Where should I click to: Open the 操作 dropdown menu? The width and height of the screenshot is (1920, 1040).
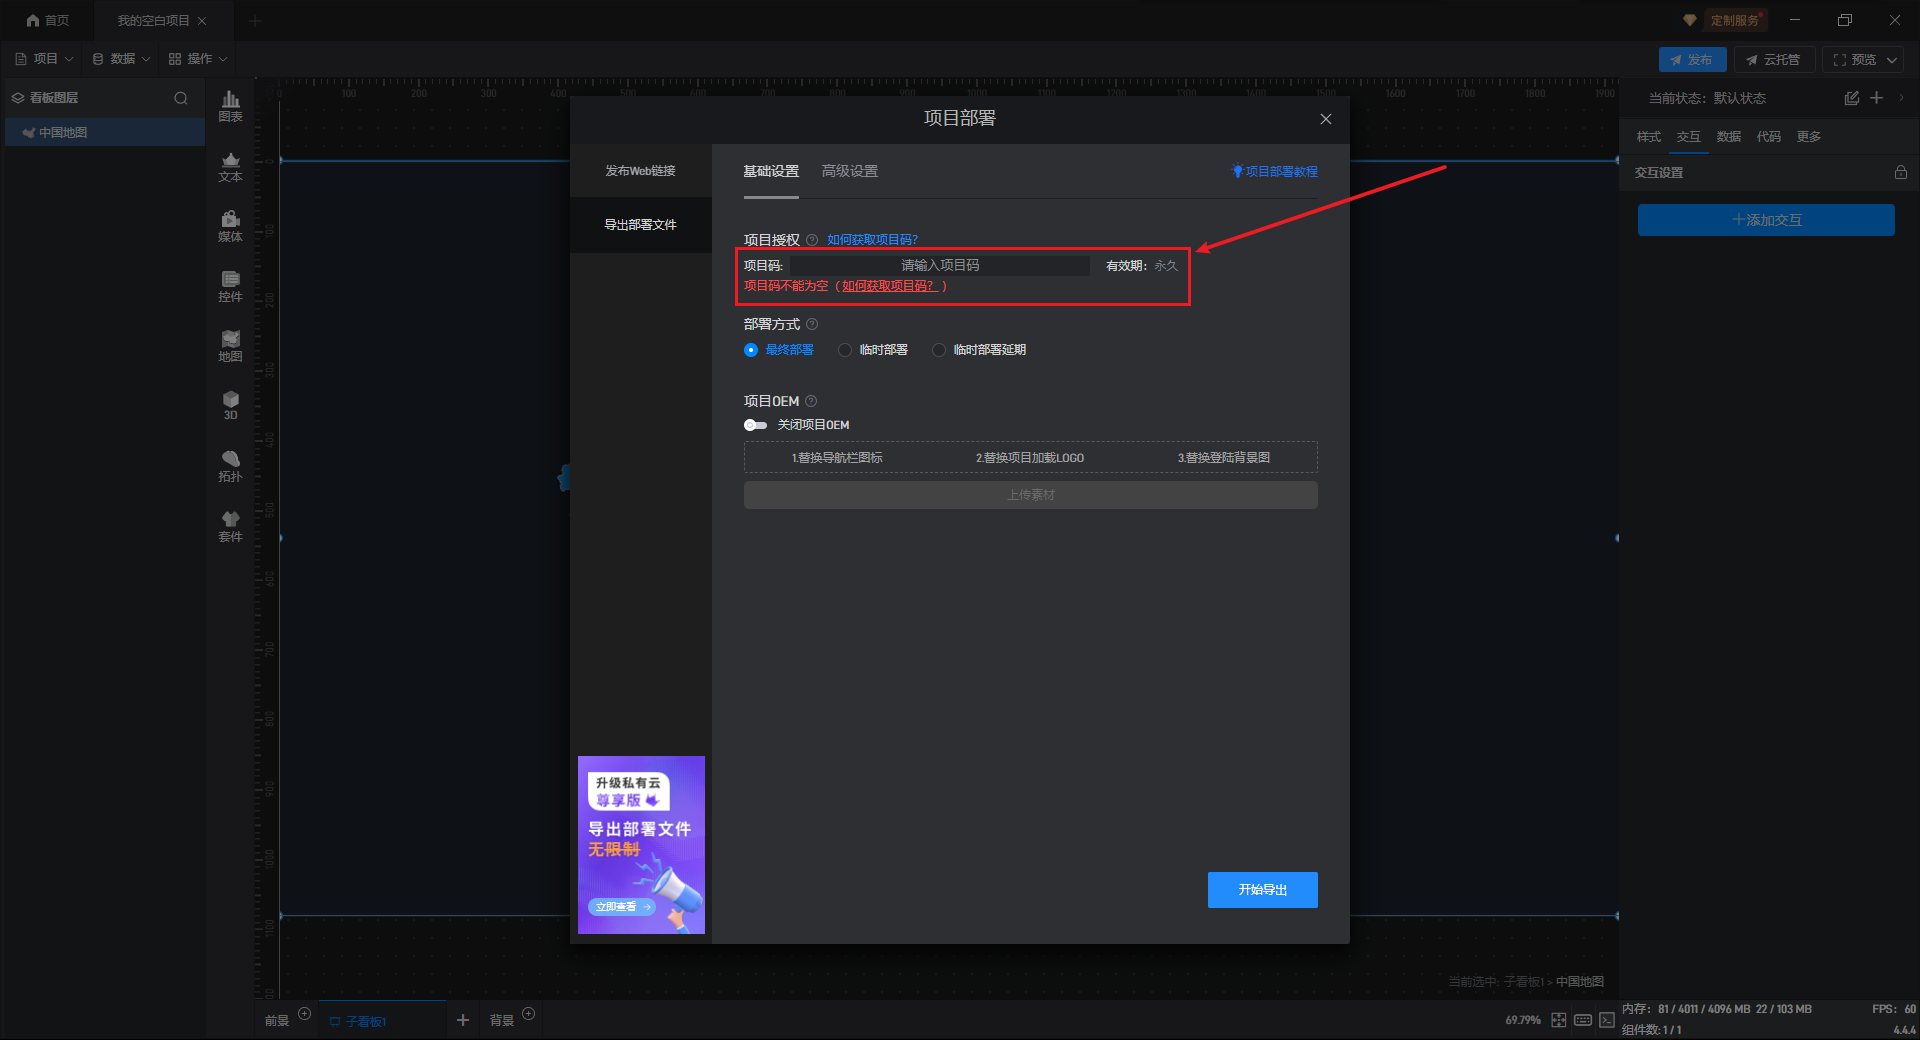point(198,59)
